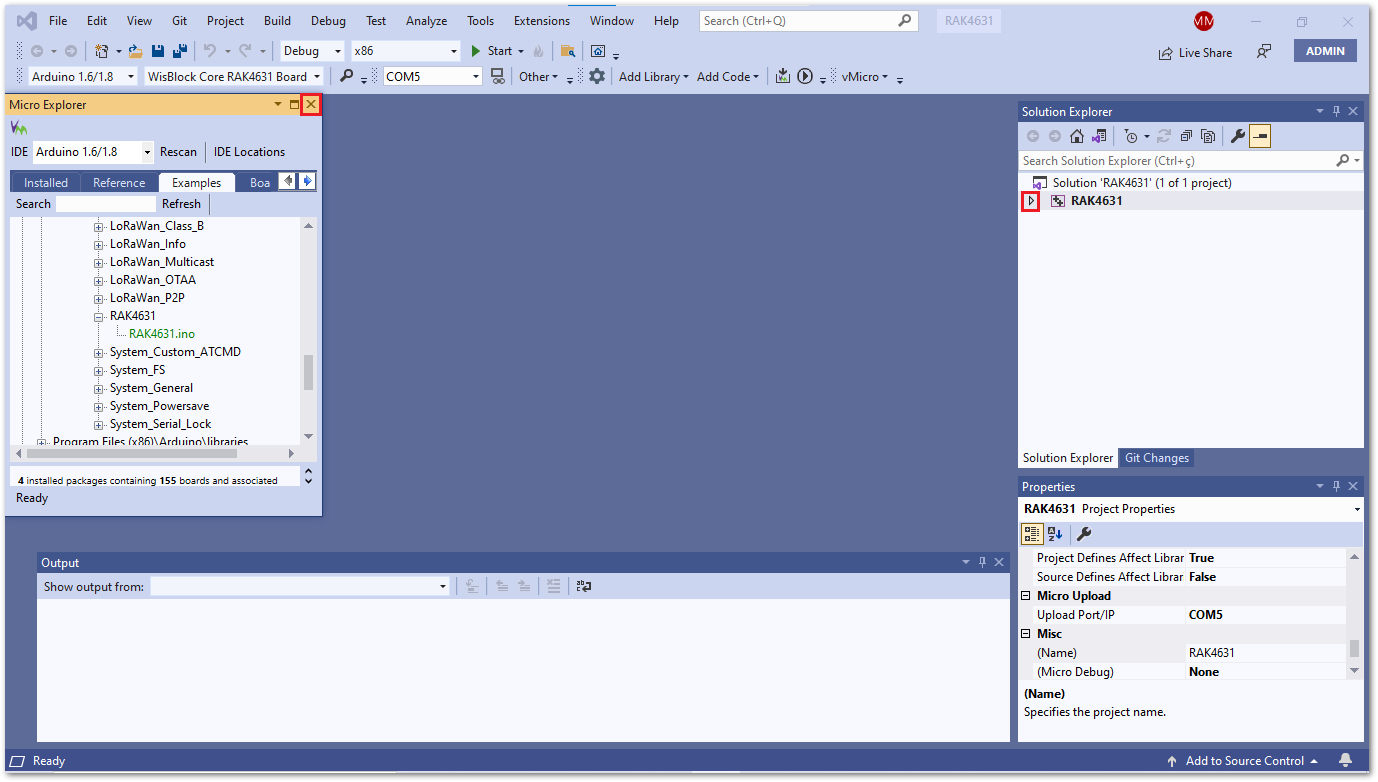
Task: Click the Property Pages wrench in Properties panel
Action: [x=1084, y=534]
